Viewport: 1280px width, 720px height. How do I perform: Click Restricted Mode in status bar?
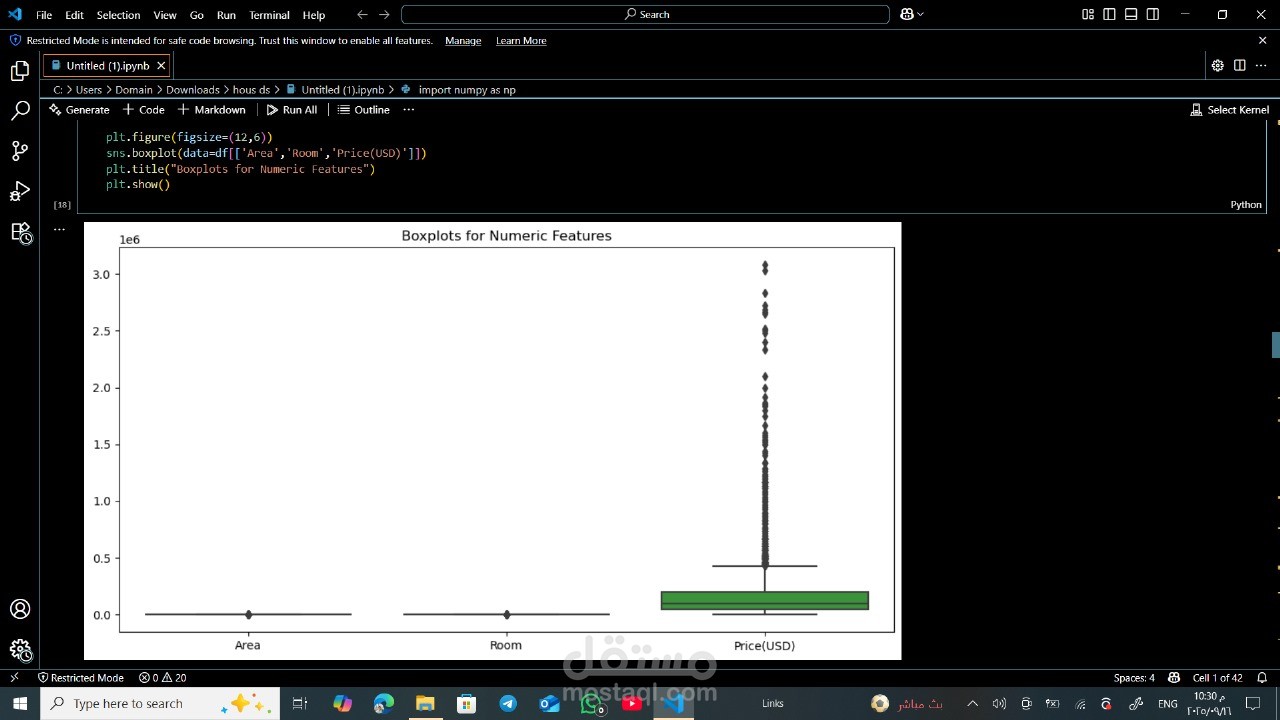pyautogui.click(x=80, y=678)
